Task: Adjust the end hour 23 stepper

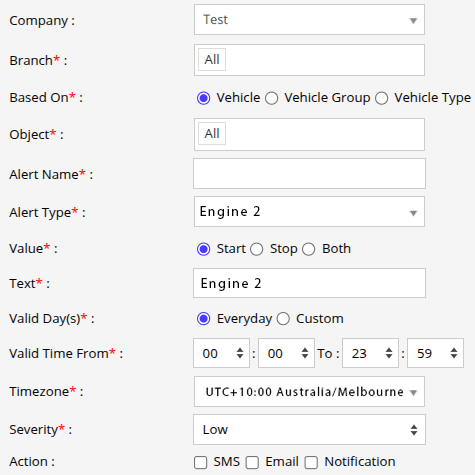Action: pos(389,353)
